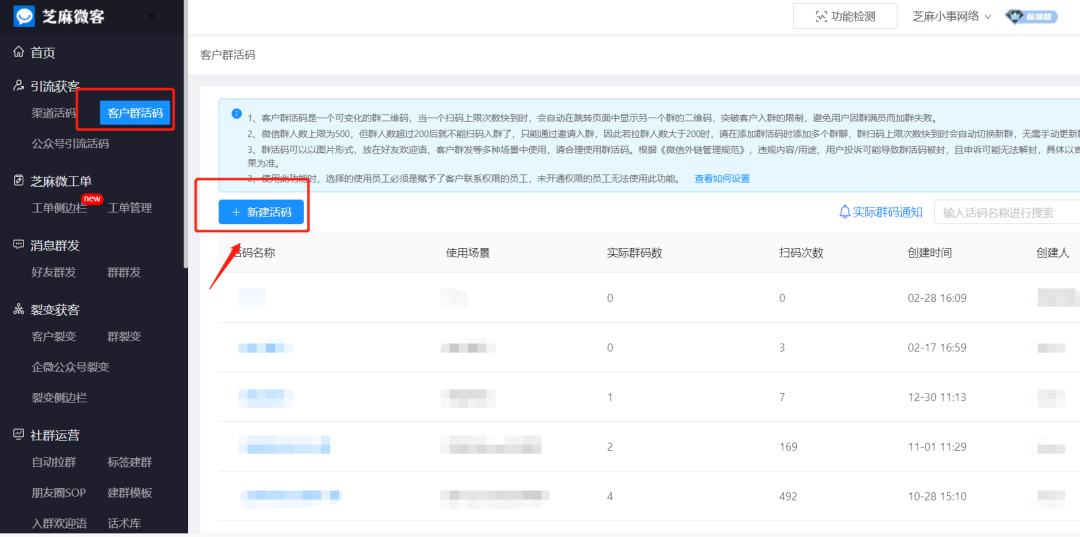Click the scan count 492 cell
This screenshot has width=1080, height=537.
(x=788, y=496)
